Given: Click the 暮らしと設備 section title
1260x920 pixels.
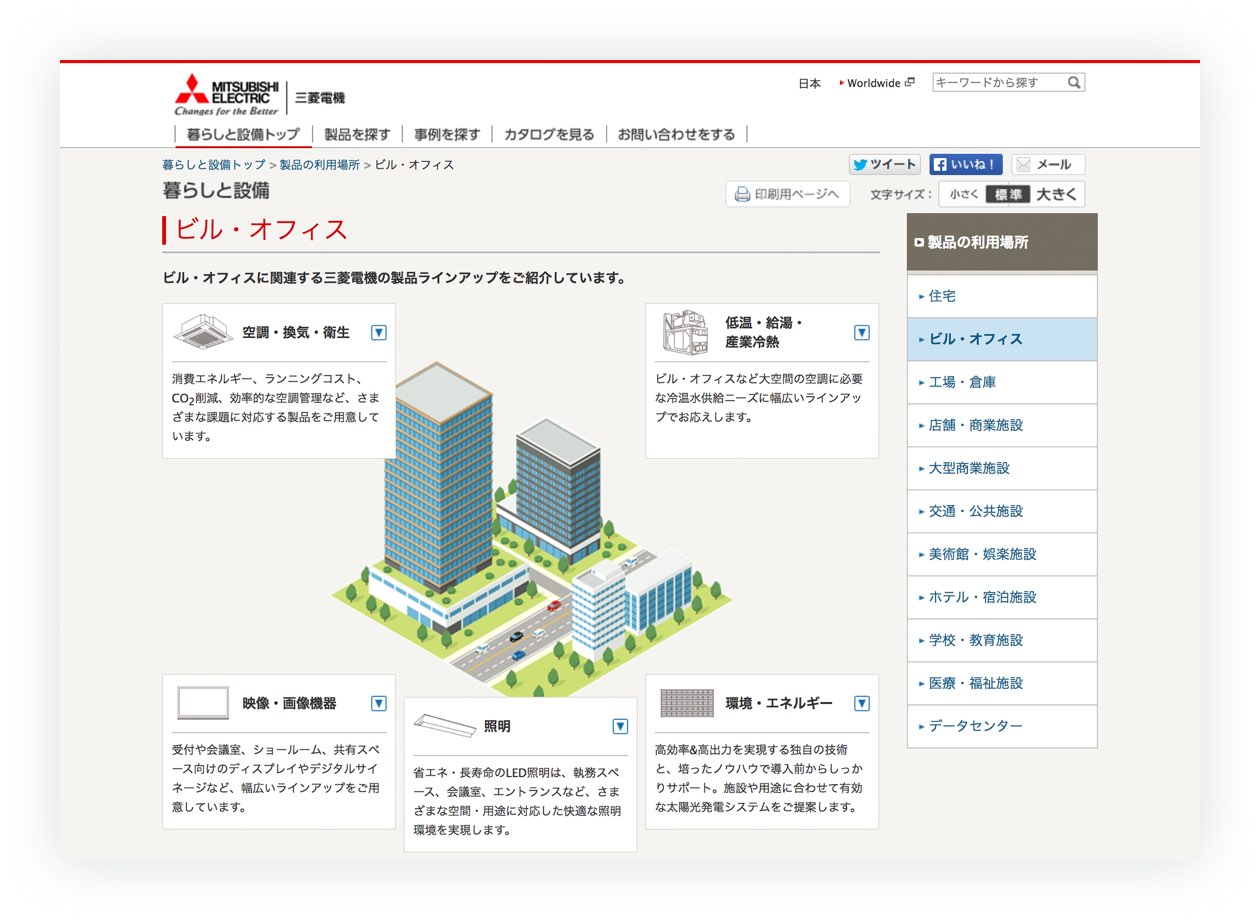Looking at the screenshot, I should [x=216, y=190].
